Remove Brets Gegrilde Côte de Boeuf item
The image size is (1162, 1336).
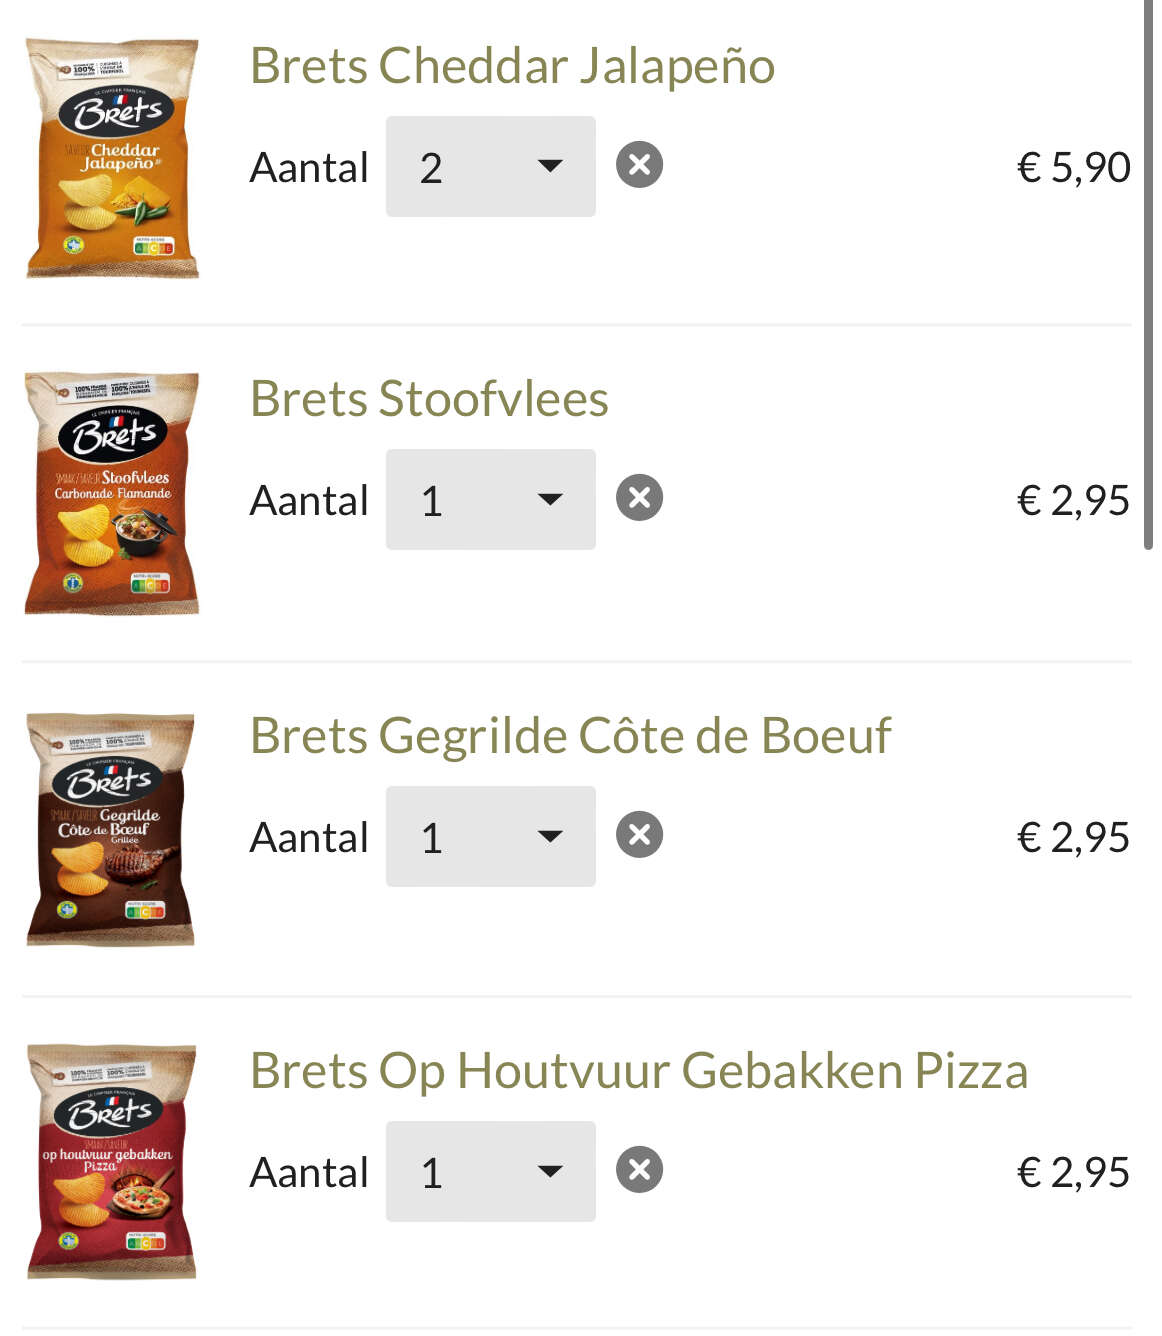click(x=640, y=835)
